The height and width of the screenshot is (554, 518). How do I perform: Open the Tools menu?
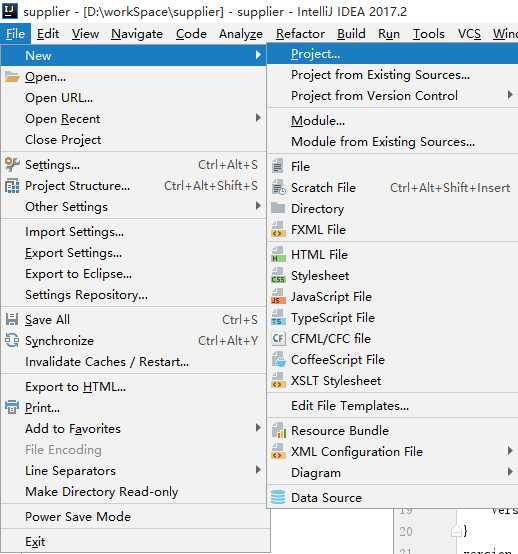429,34
